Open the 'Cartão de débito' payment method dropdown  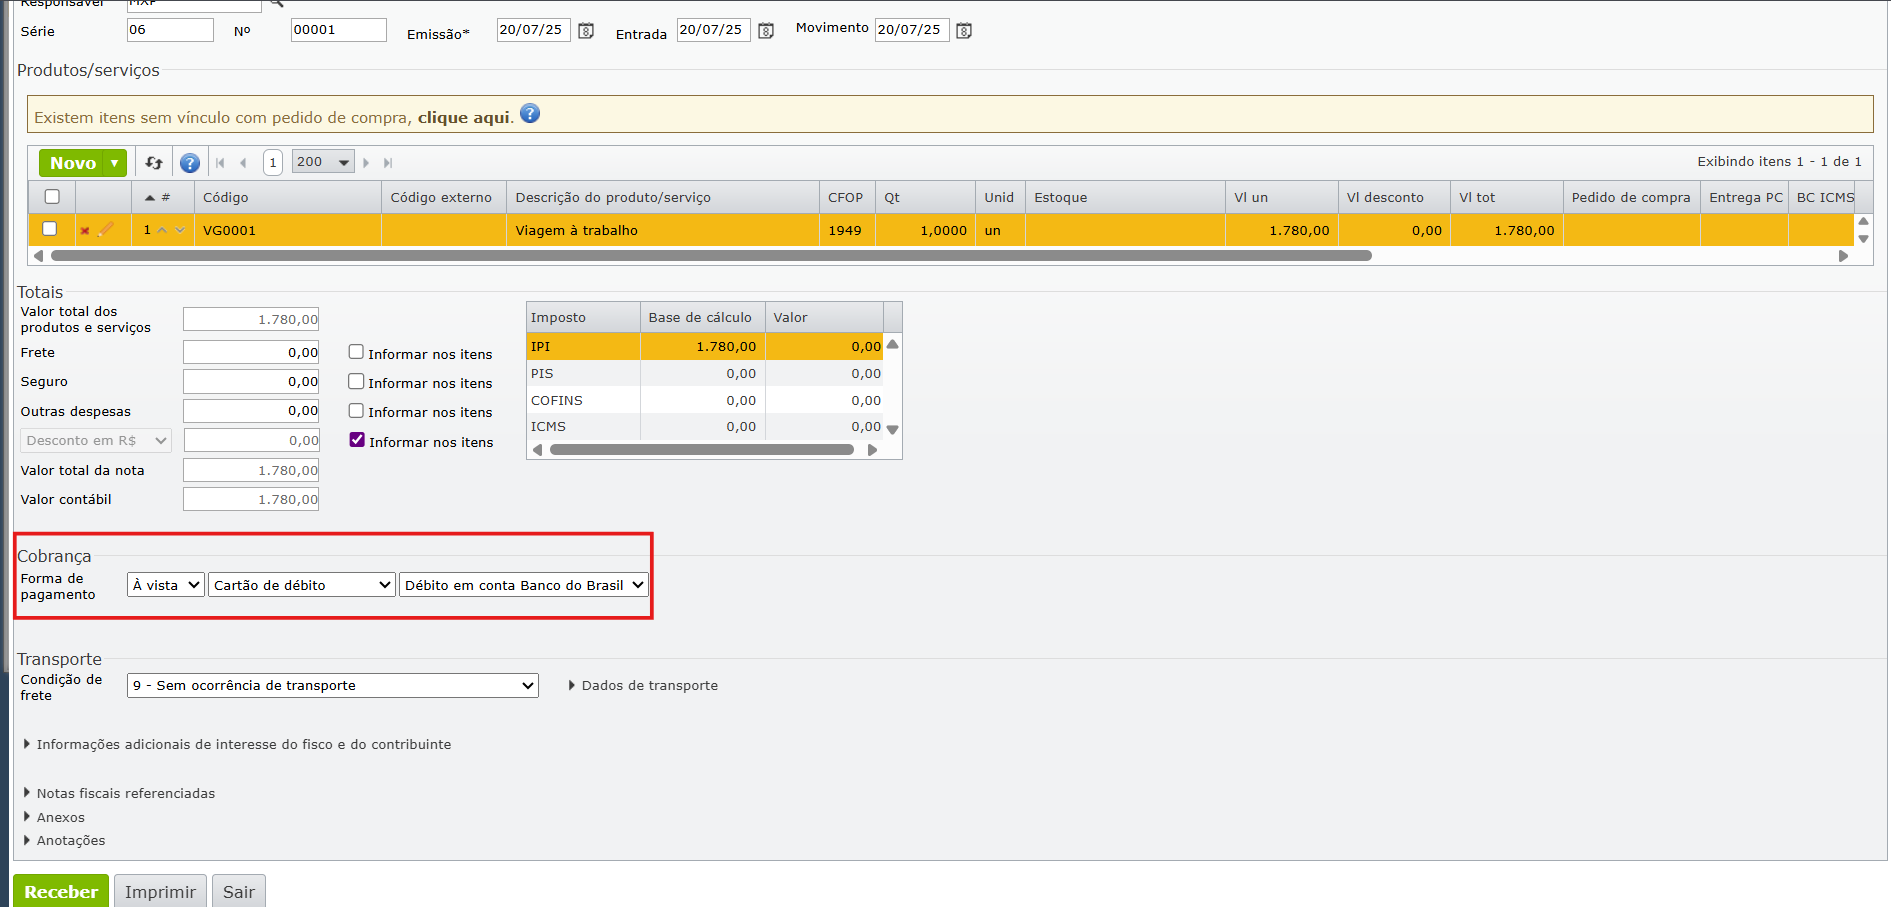302,585
